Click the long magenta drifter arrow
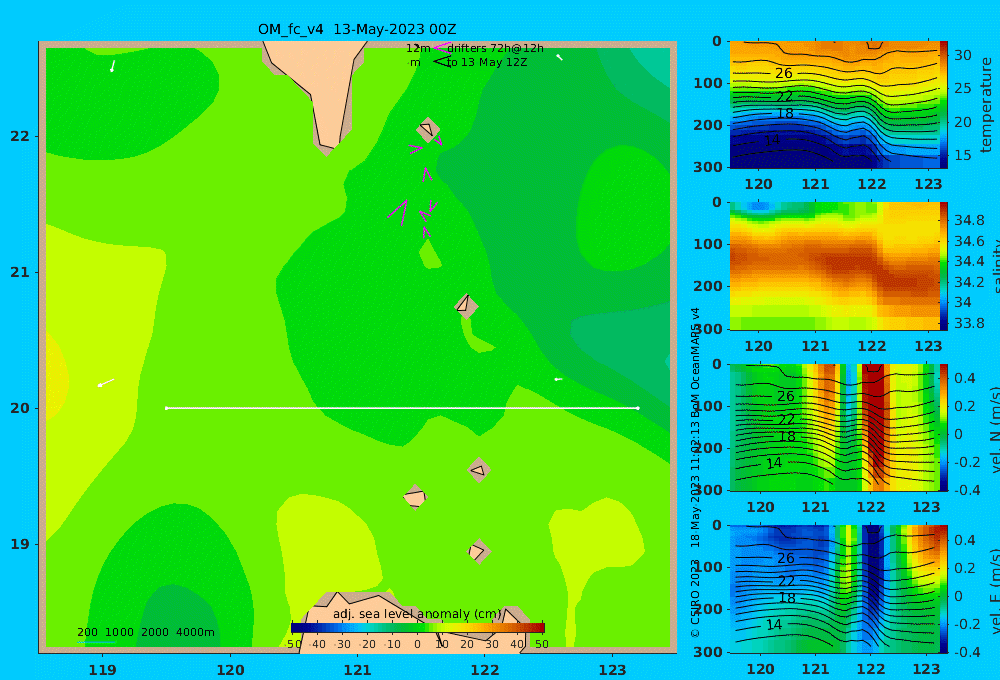This screenshot has width=1000, height=680. tap(399, 213)
